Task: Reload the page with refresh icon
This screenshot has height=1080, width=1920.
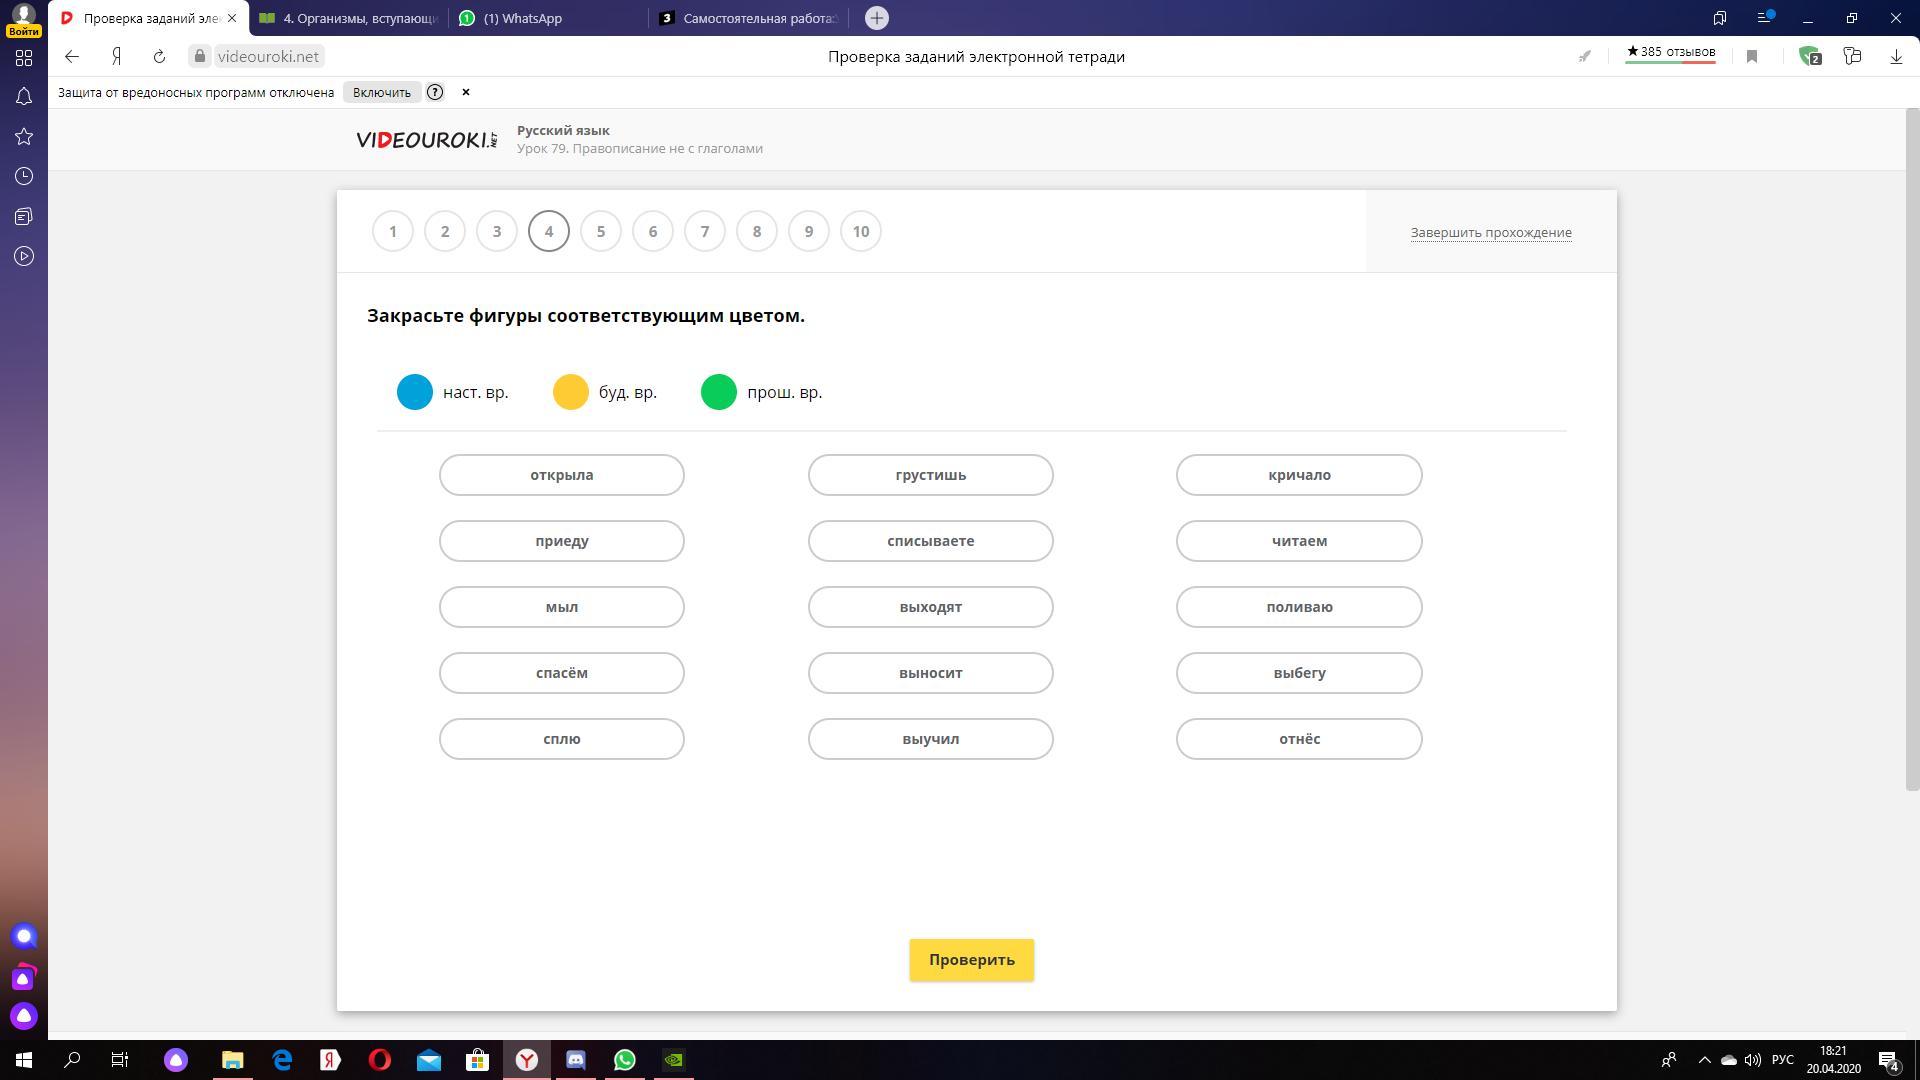Action: [x=159, y=57]
